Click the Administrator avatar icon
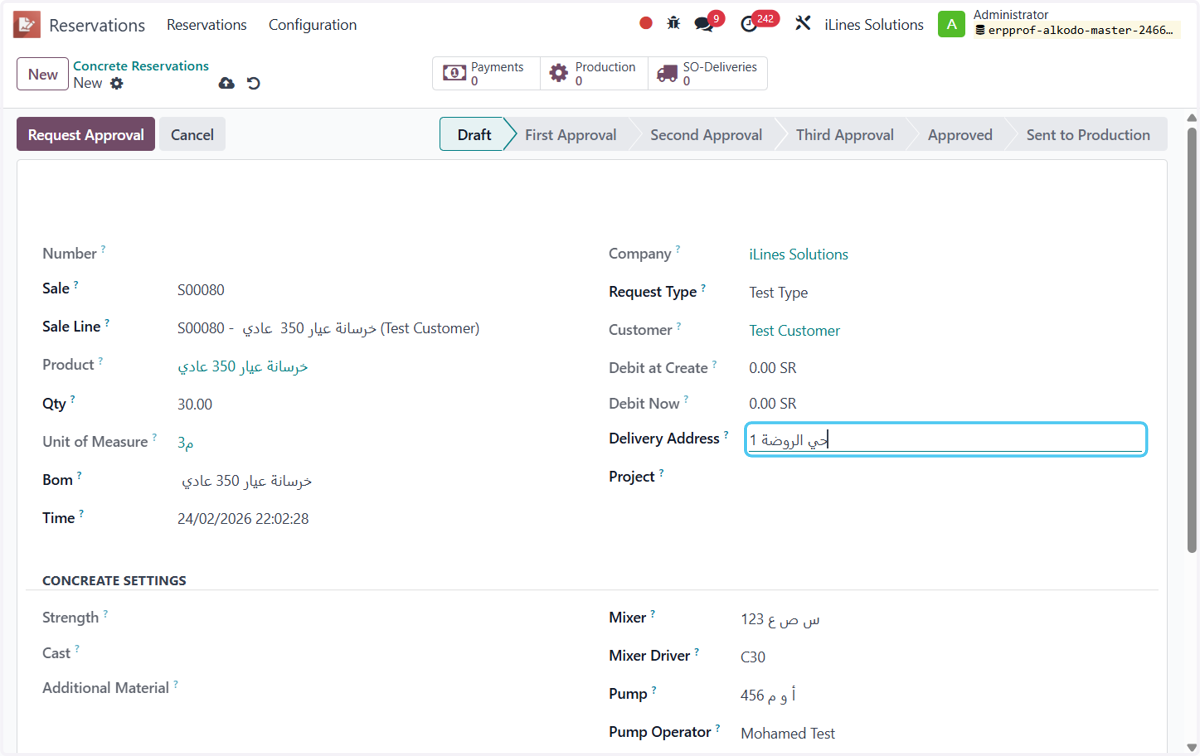This screenshot has height=756, width=1200. [x=951, y=24]
